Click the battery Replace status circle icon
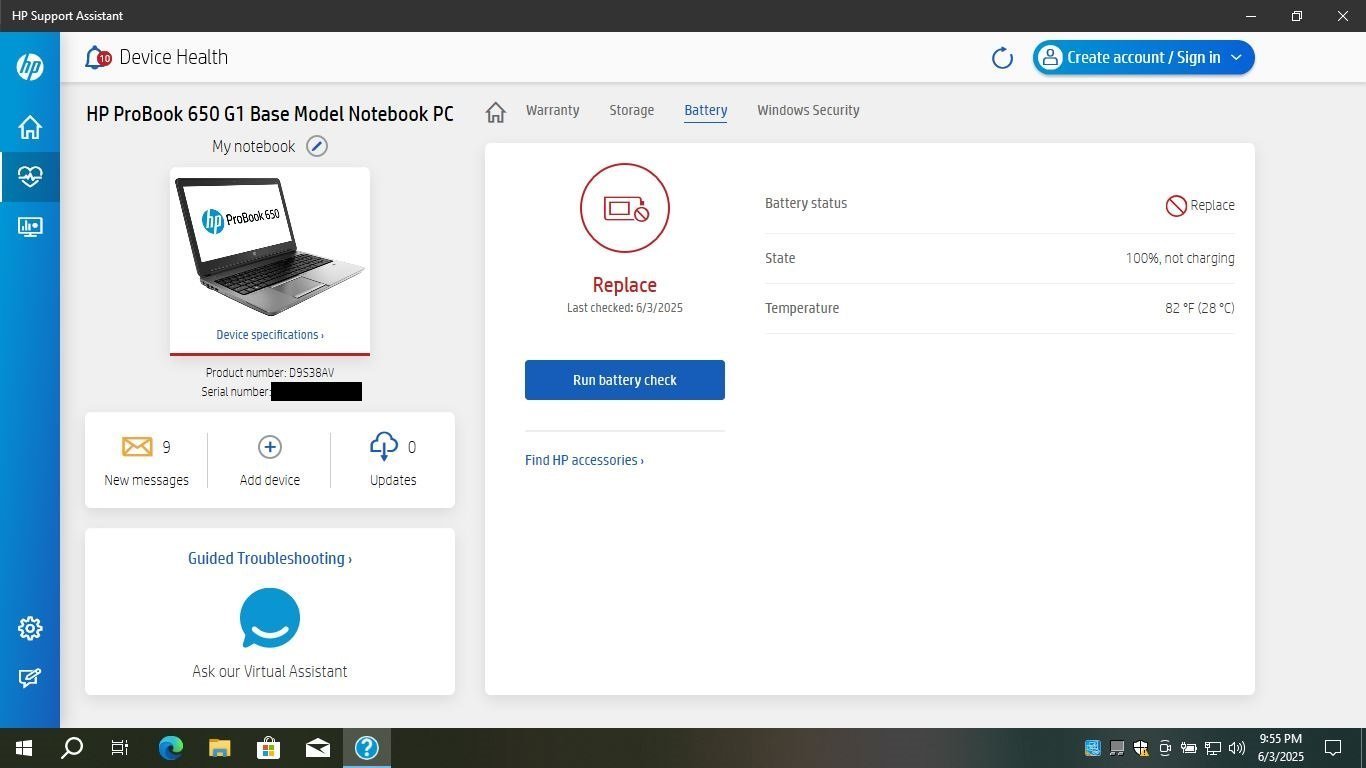This screenshot has width=1366, height=768. pyautogui.click(x=625, y=208)
